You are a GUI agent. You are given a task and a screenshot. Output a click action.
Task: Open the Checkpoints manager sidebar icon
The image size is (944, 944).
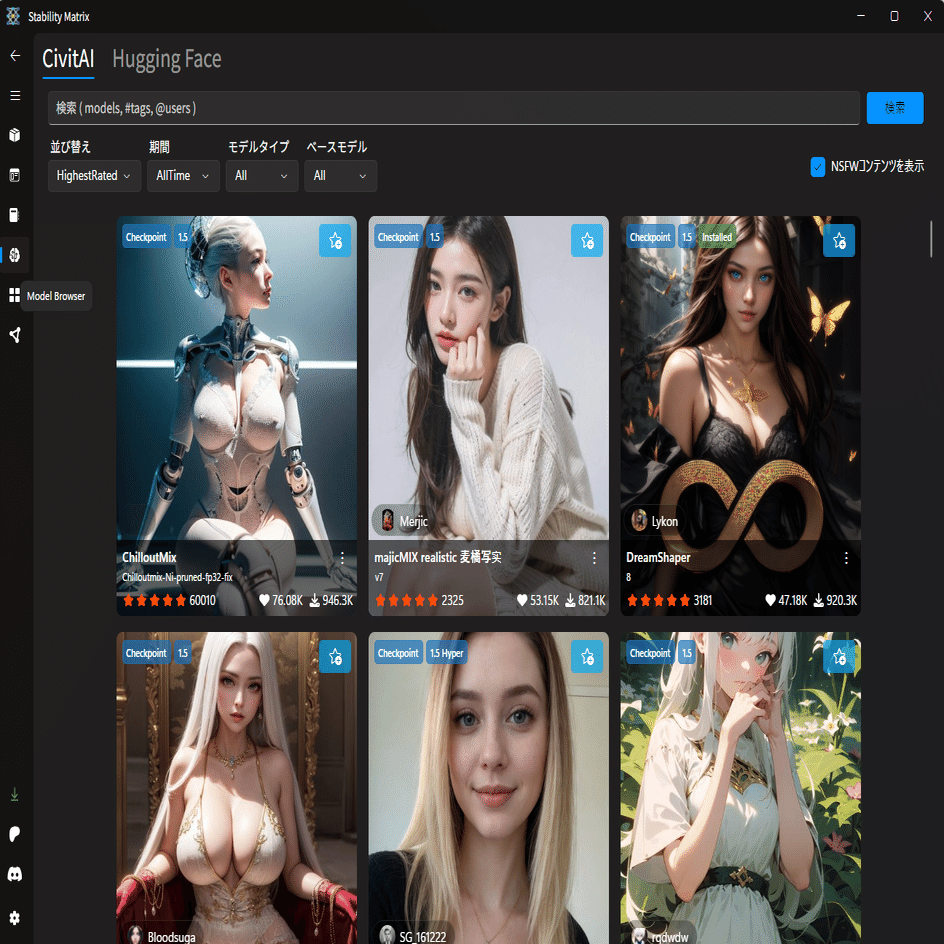coord(15,215)
